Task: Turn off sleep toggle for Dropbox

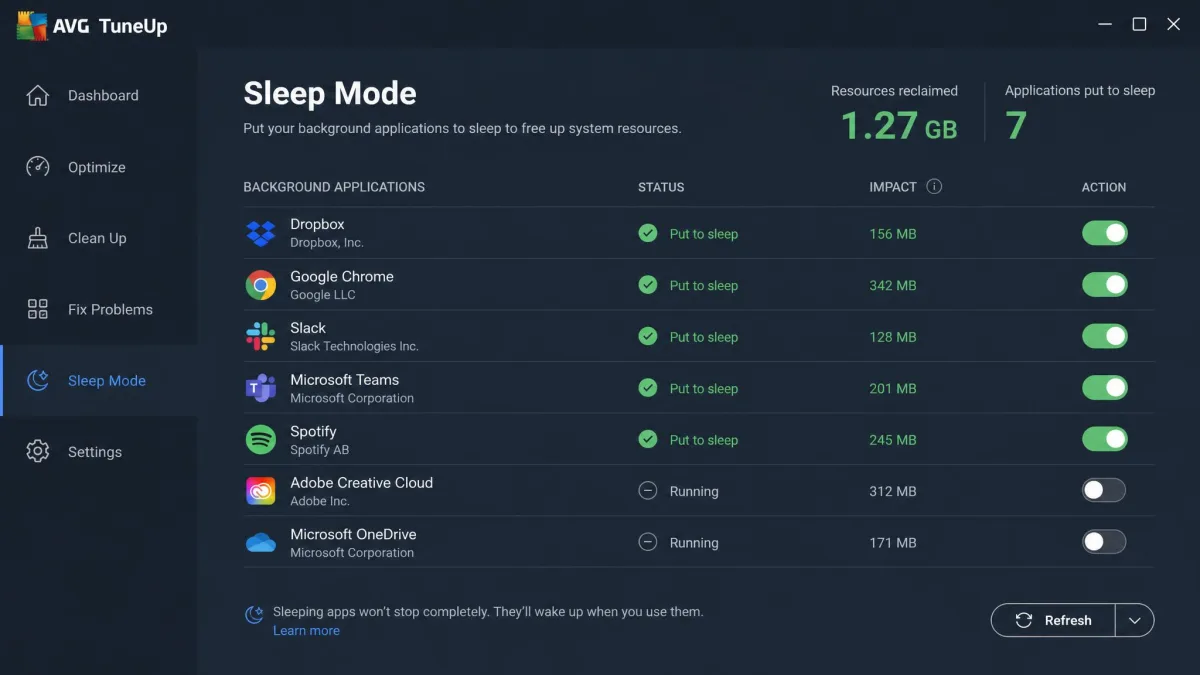Action: coord(1104,233)
